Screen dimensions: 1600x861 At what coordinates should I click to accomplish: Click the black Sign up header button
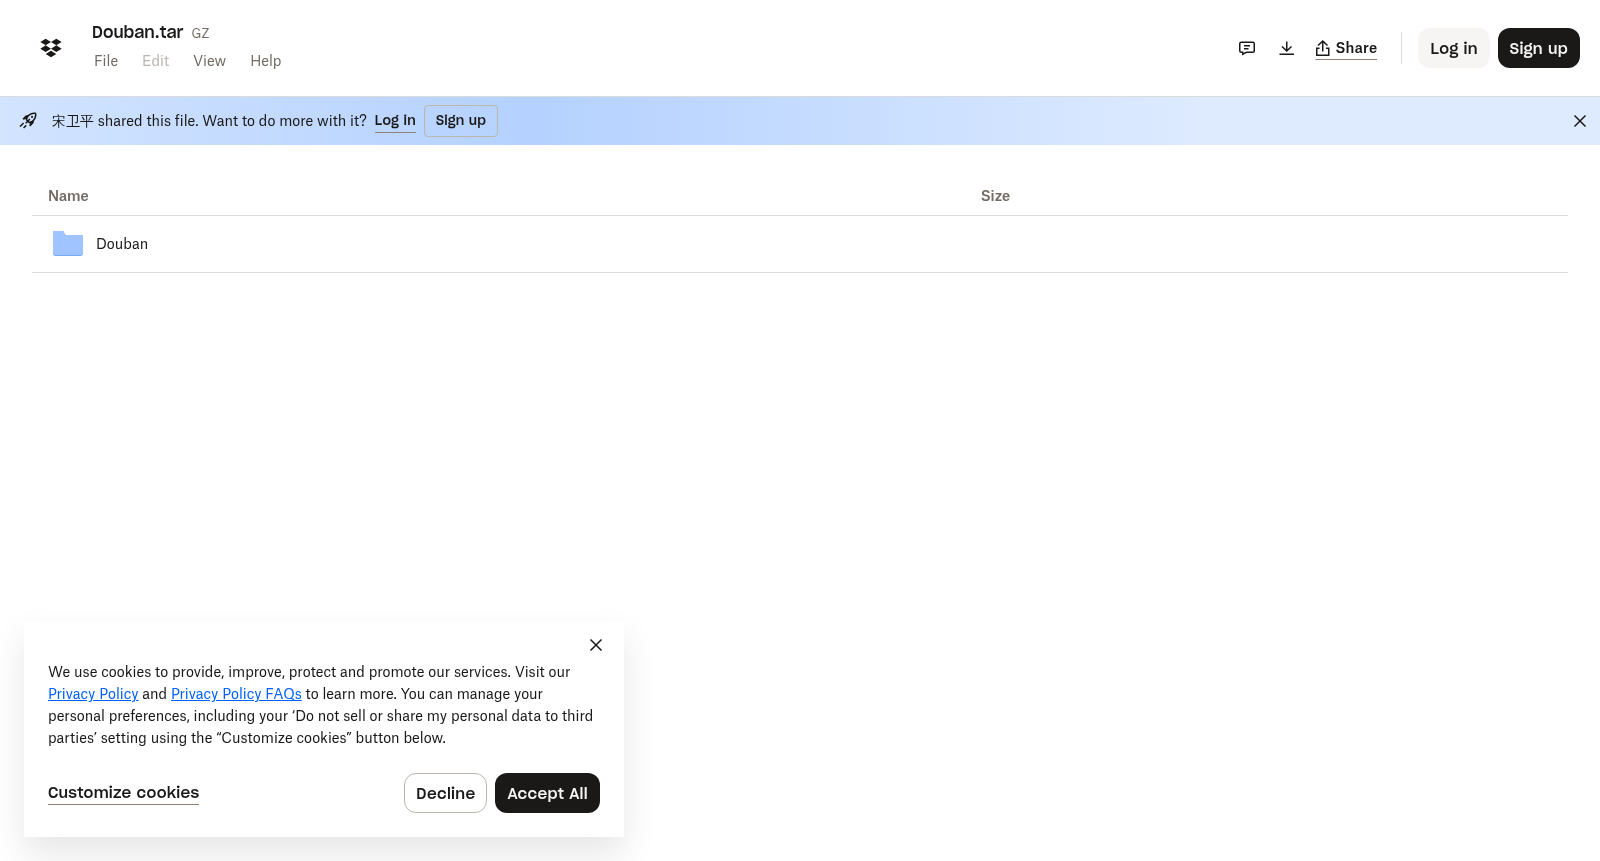1538,48
